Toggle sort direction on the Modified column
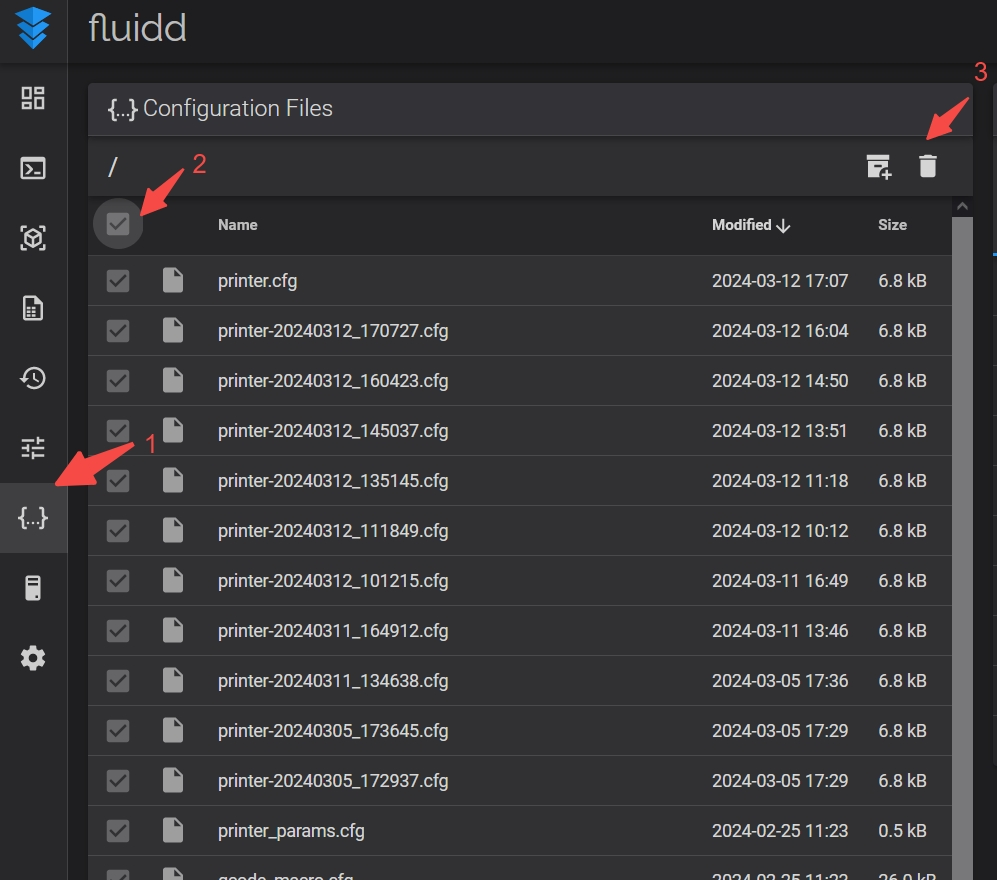 750,224
